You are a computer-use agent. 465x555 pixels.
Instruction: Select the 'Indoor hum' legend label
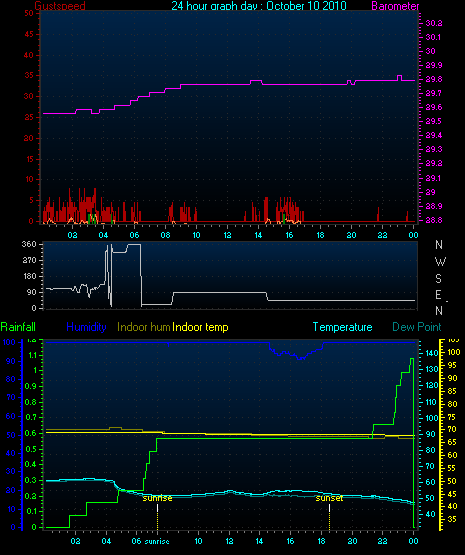pyautogui.click(x=144, y=327)
